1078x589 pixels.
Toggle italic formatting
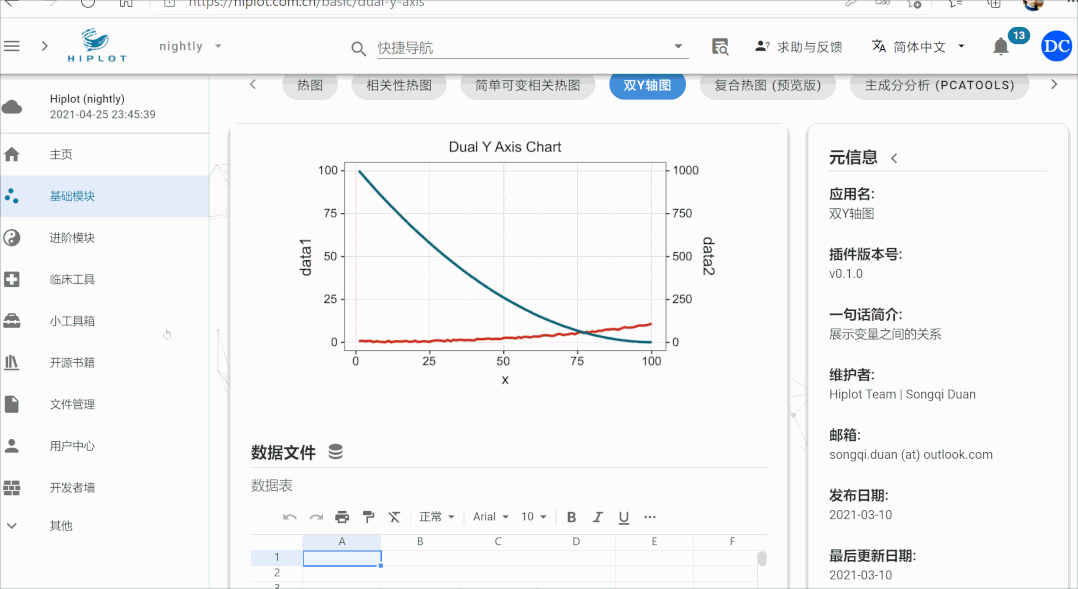(x=597, y=517)
